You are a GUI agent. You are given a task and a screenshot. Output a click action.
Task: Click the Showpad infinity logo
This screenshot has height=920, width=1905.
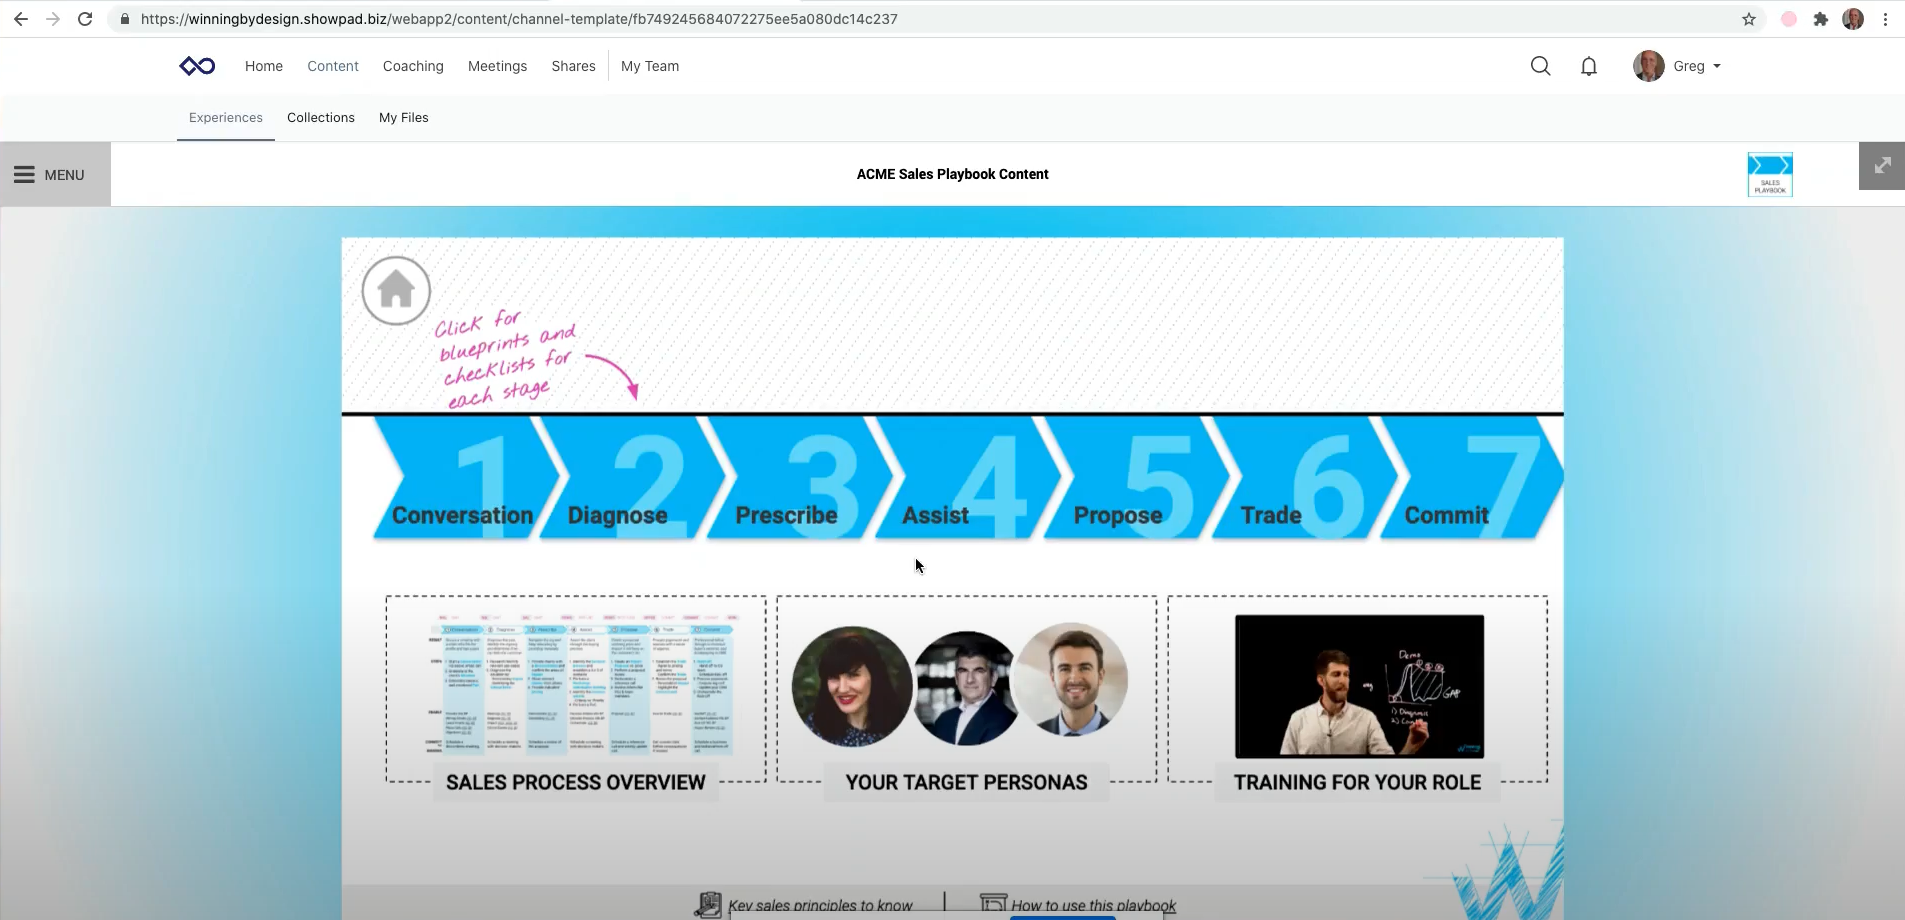[x=197, y=66]
